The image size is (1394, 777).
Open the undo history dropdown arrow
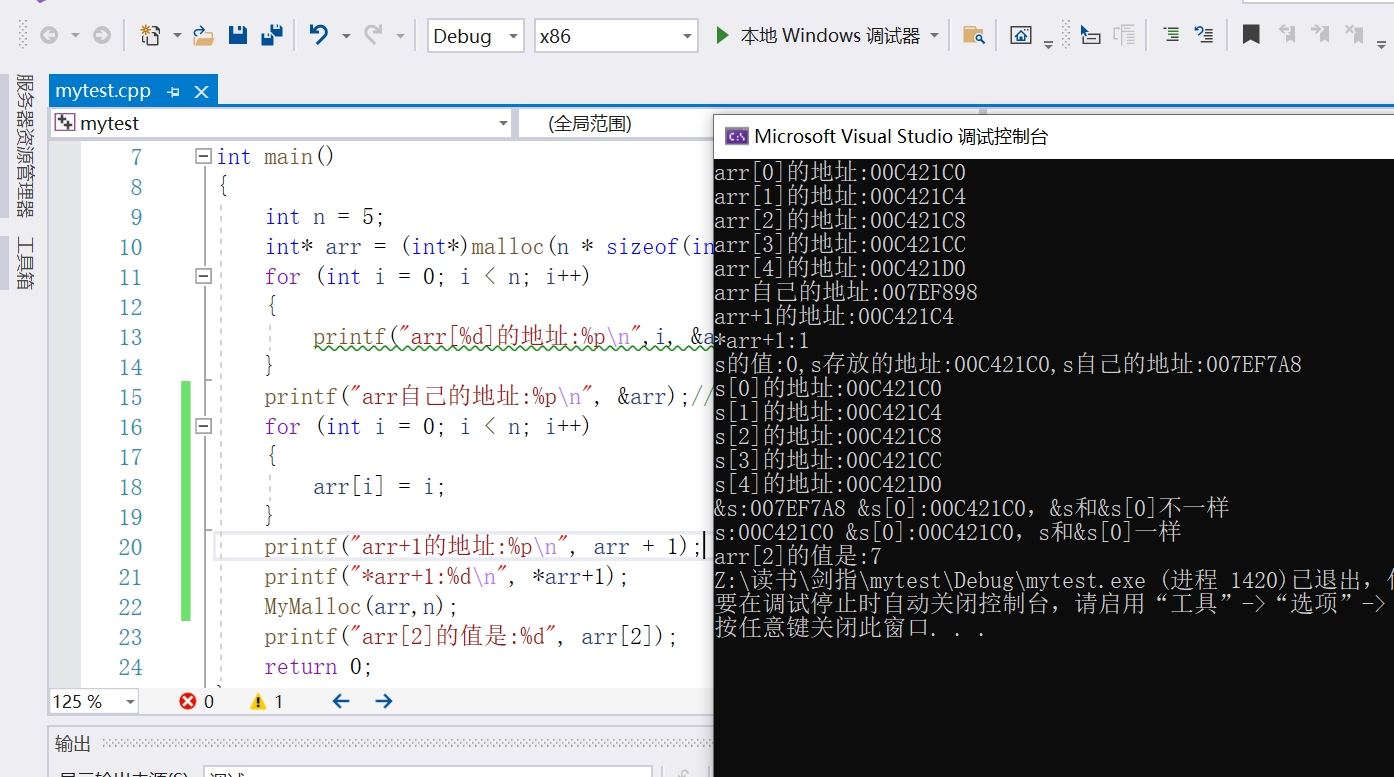point(346,36)
